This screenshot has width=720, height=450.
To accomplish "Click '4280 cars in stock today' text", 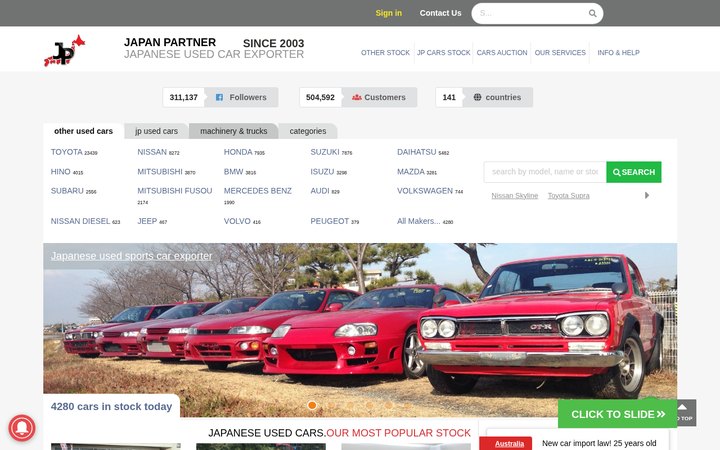I will point(112,406).
